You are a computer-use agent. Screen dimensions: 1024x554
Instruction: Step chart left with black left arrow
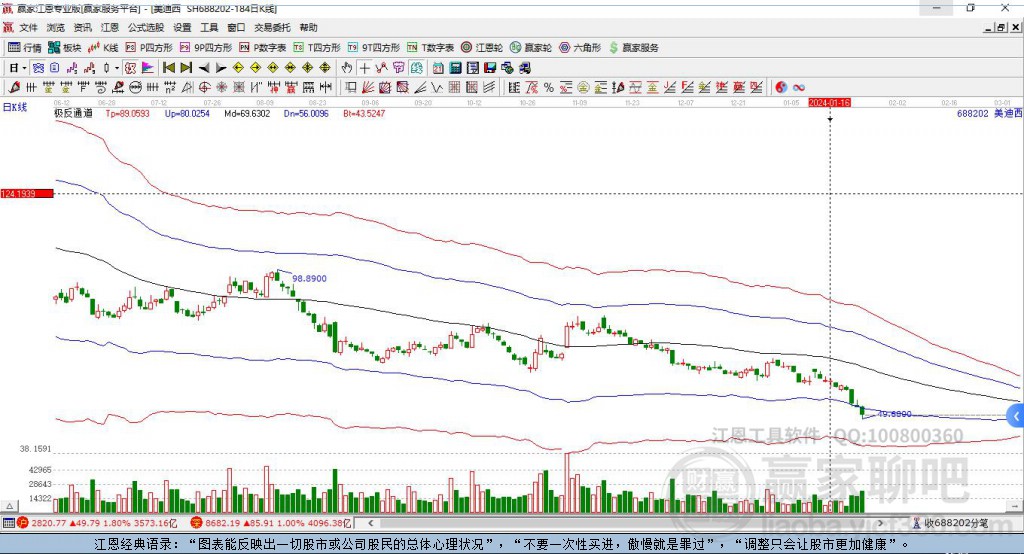point(204,68)
